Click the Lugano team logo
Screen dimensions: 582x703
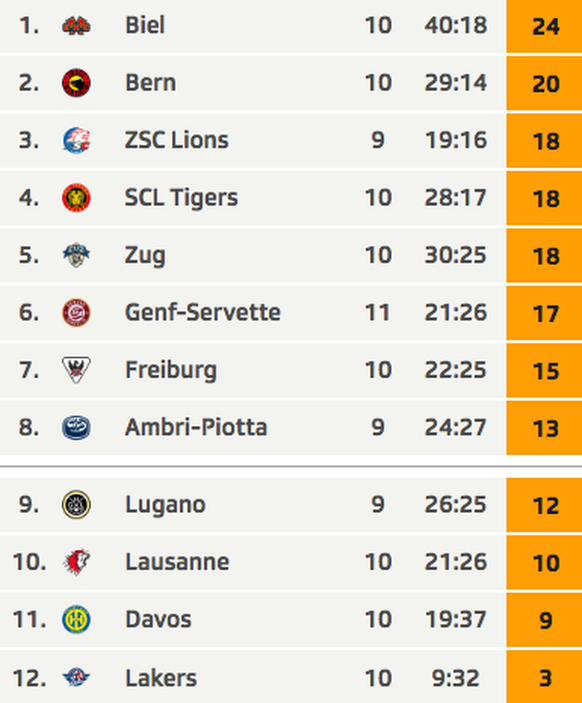[76, 505]
